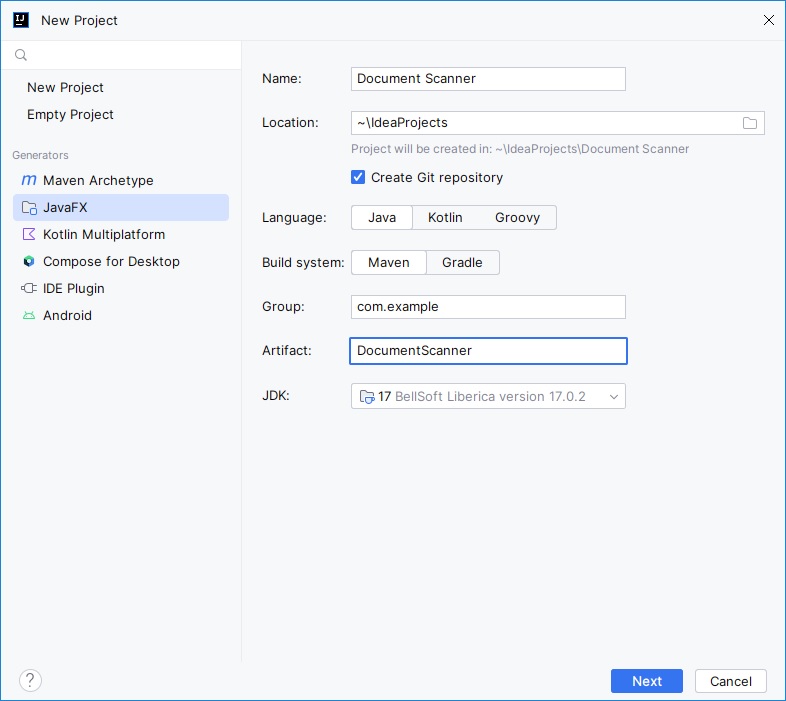Select the JavaFX generator icon
The height and width of the screenshot is (701, 786).
coord(28,208)
